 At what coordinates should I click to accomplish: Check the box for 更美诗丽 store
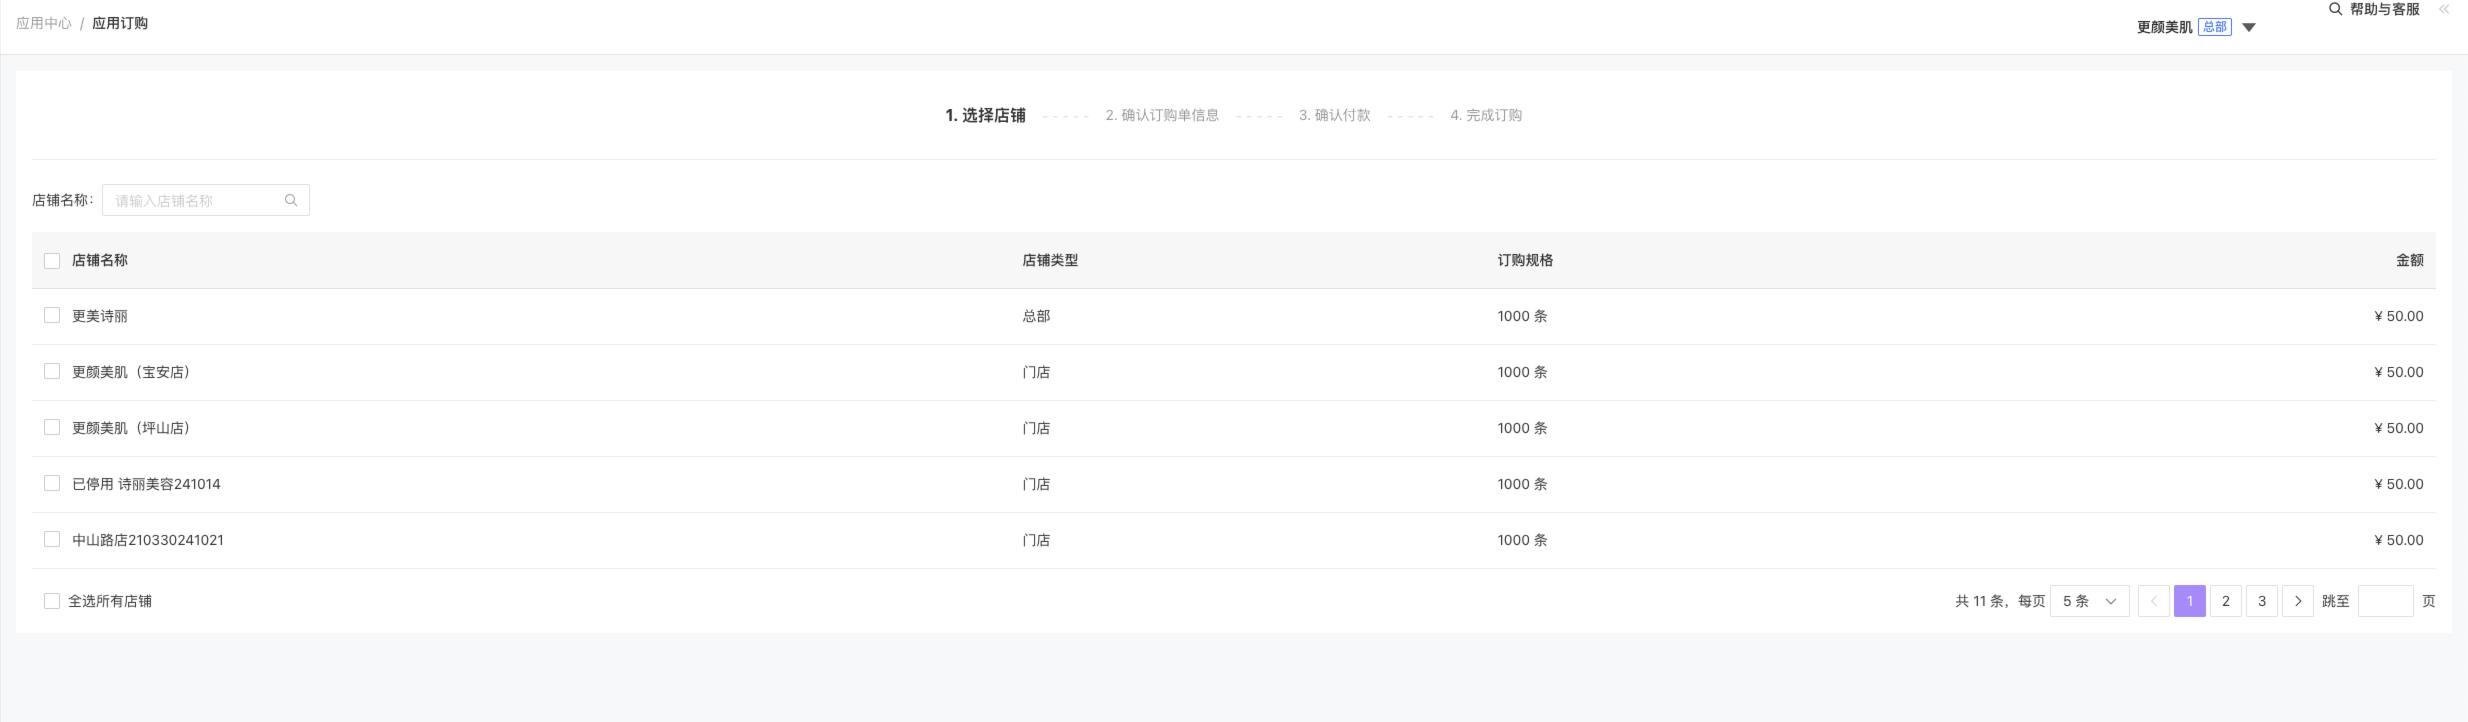52,315
